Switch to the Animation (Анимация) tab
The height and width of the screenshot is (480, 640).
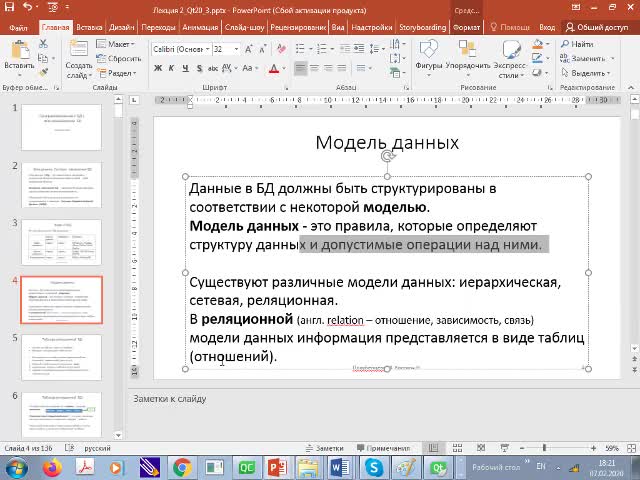coord(200,27)
